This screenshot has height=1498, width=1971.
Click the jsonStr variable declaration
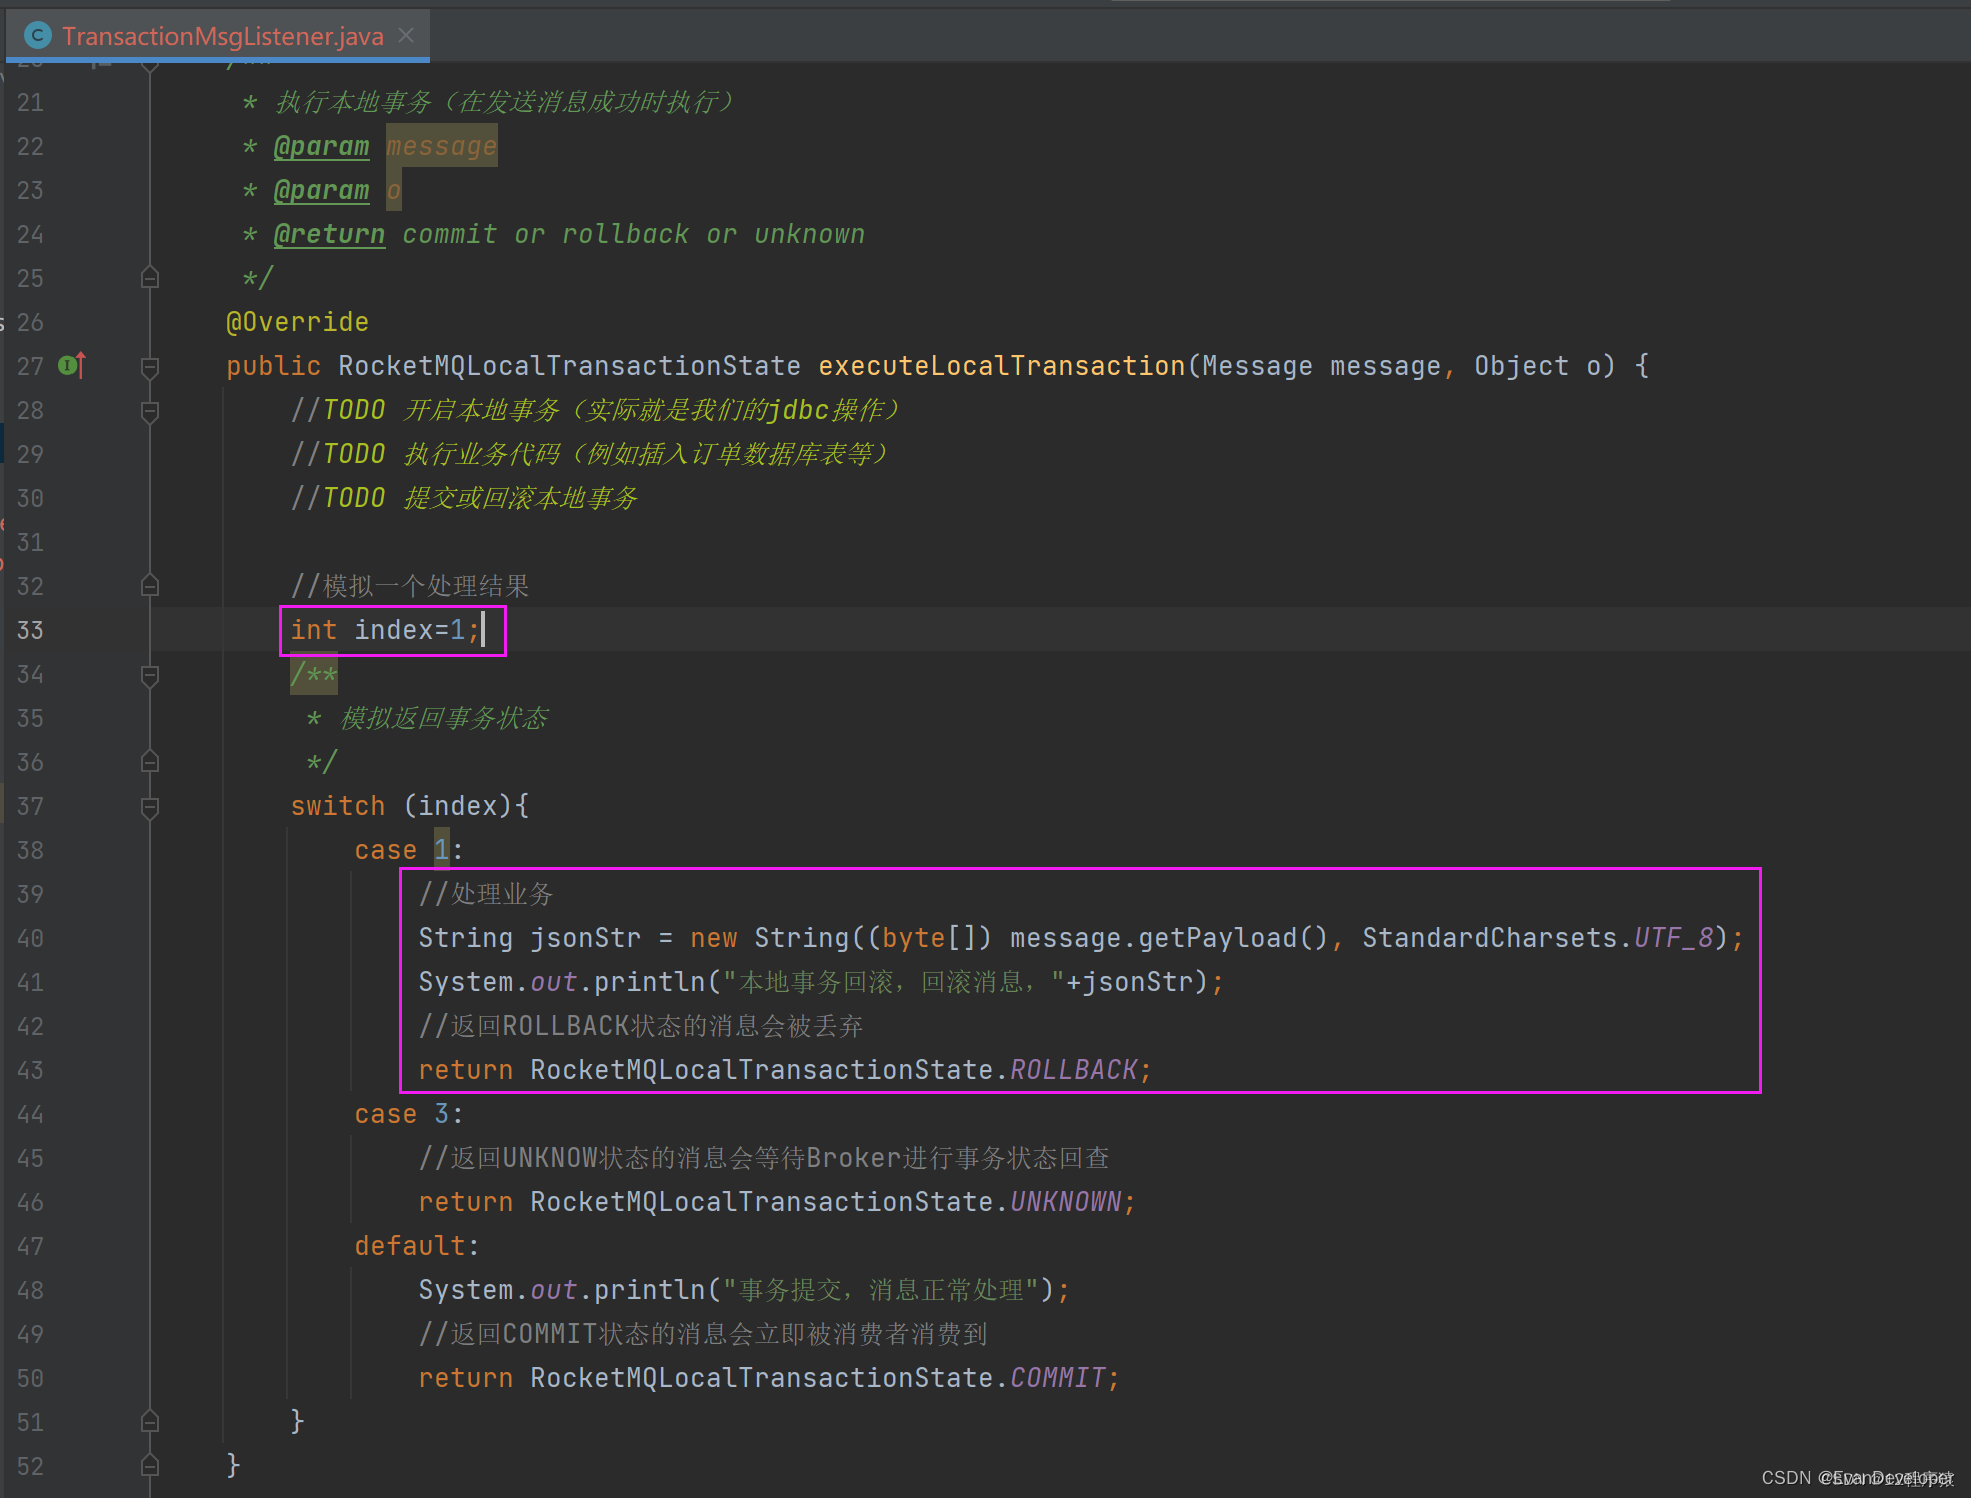585,938
